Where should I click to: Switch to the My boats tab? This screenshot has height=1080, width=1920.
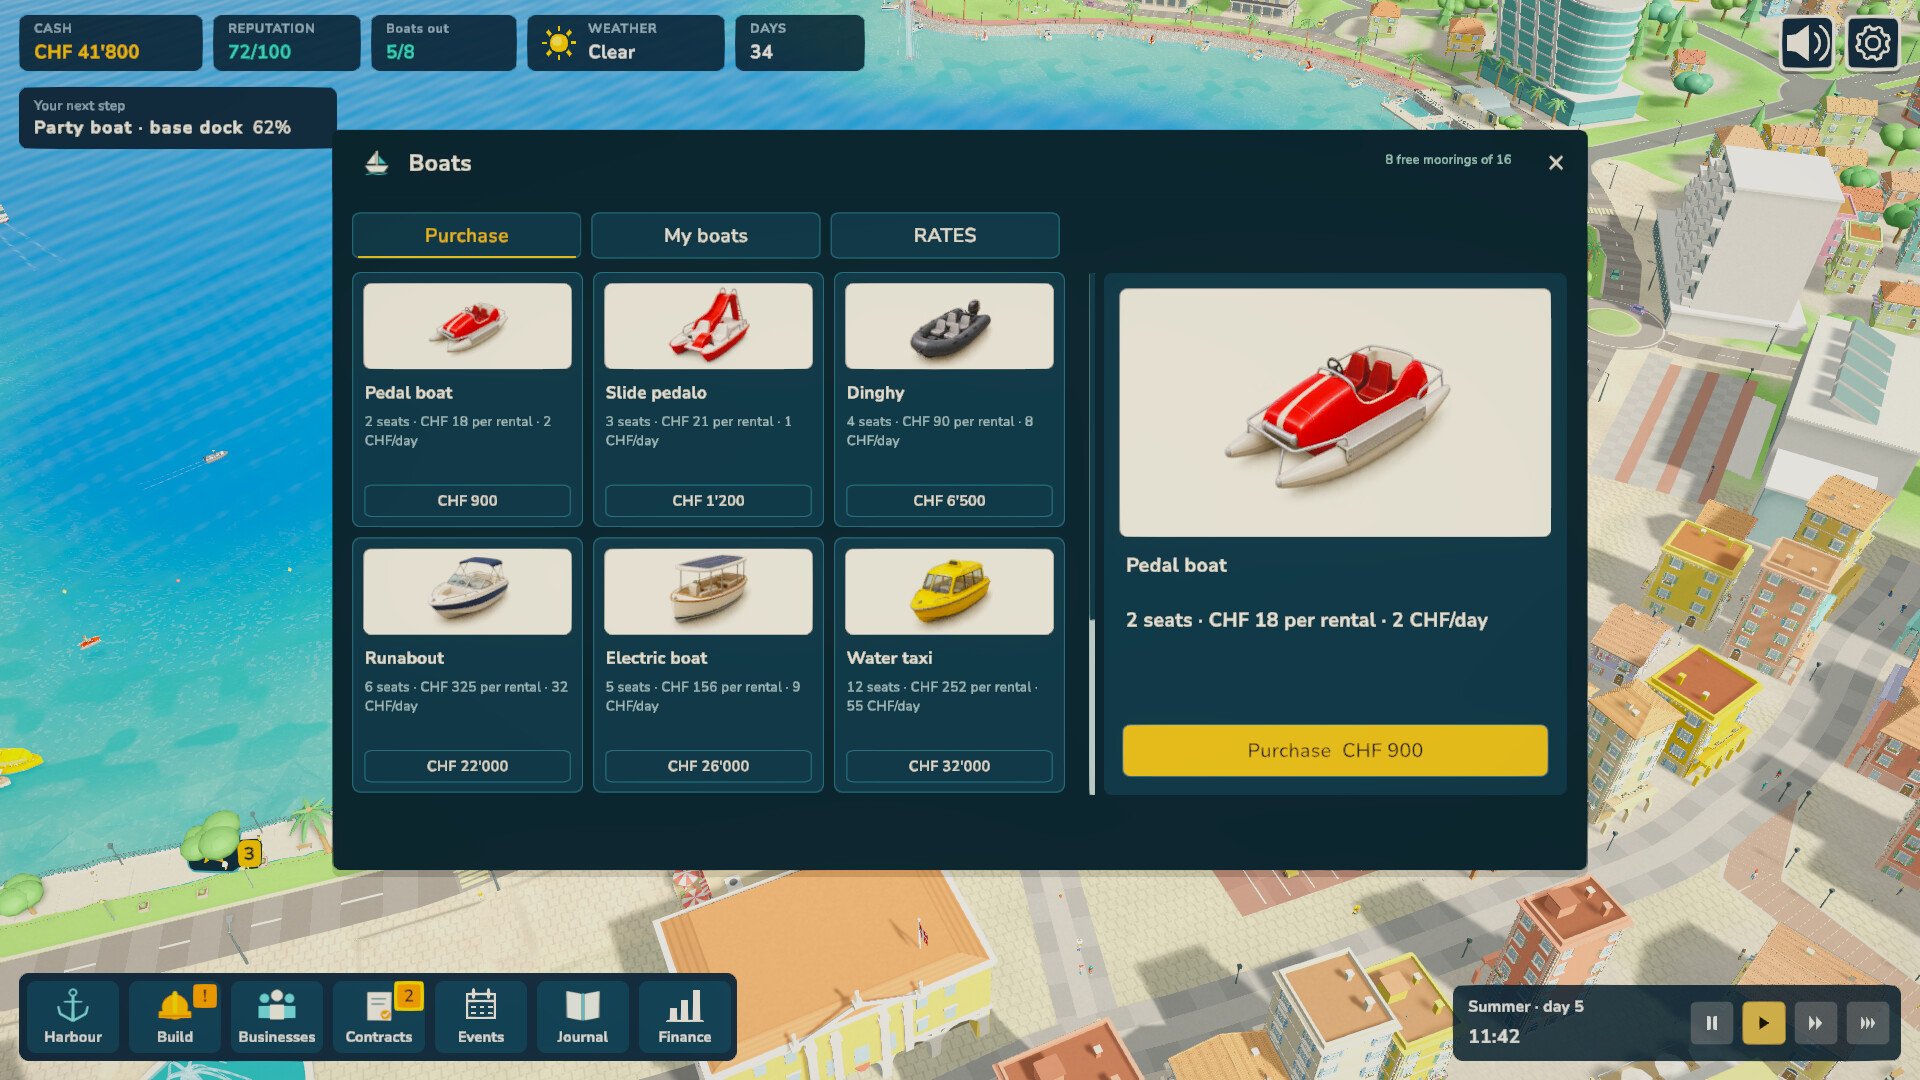click(706, 236)
